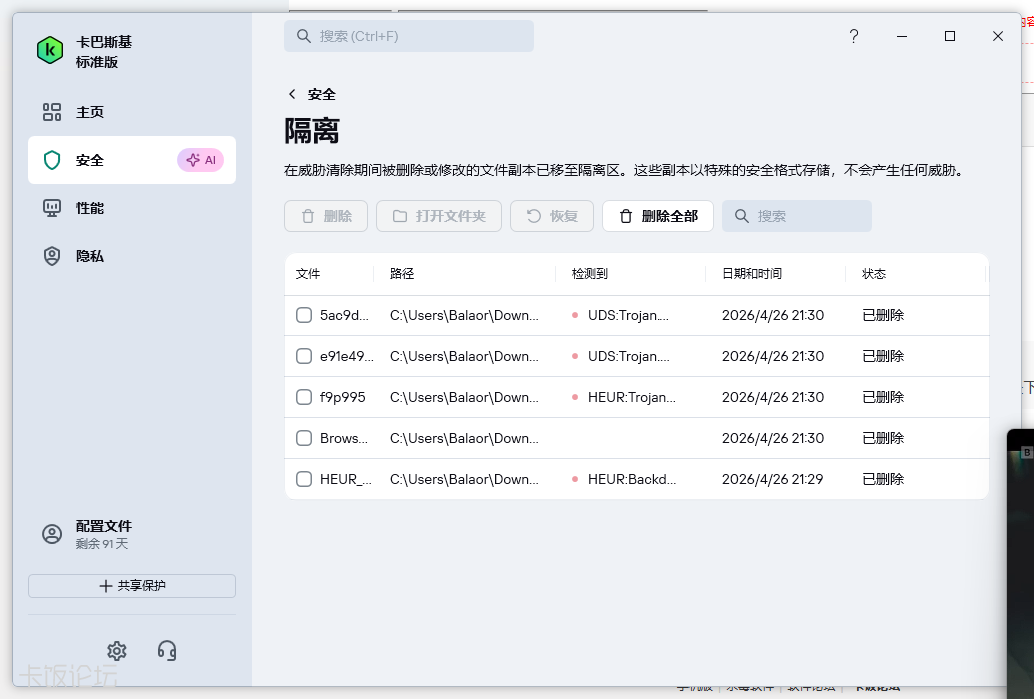Click the 删除全部 button
Image resolution: width=1034 pixels, height=699 pixels.
pyautogui.click(x=658, y=216)
